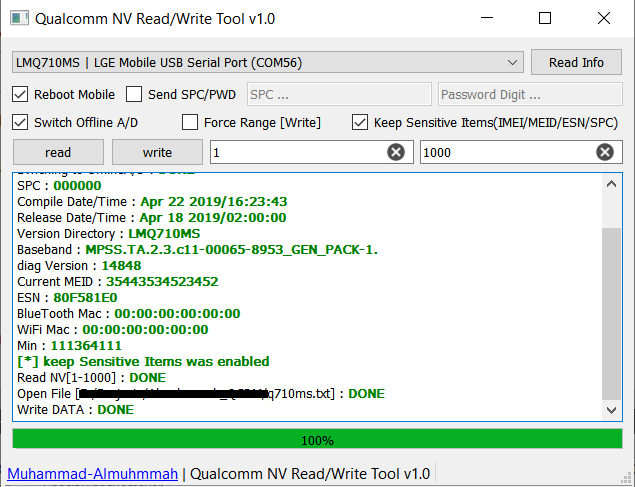This screenshot has width=635, height=487.
Task: Click the Open File q710ms.txt line
Action: [201, 393]
